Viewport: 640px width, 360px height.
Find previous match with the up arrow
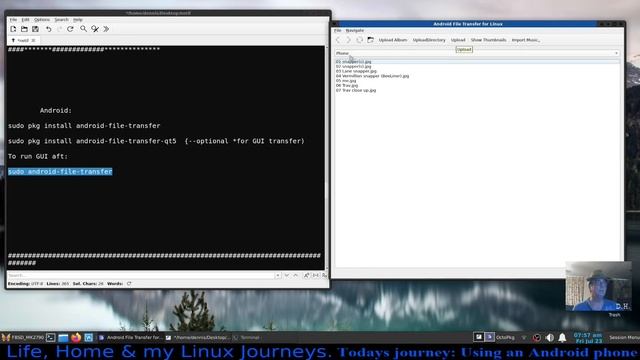pyautogui.click(x=296, y=276)
